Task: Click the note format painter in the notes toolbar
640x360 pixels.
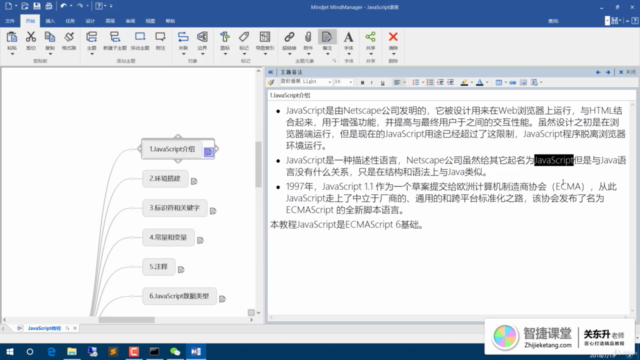Action: pyautogui.click(x=271, y=82)
